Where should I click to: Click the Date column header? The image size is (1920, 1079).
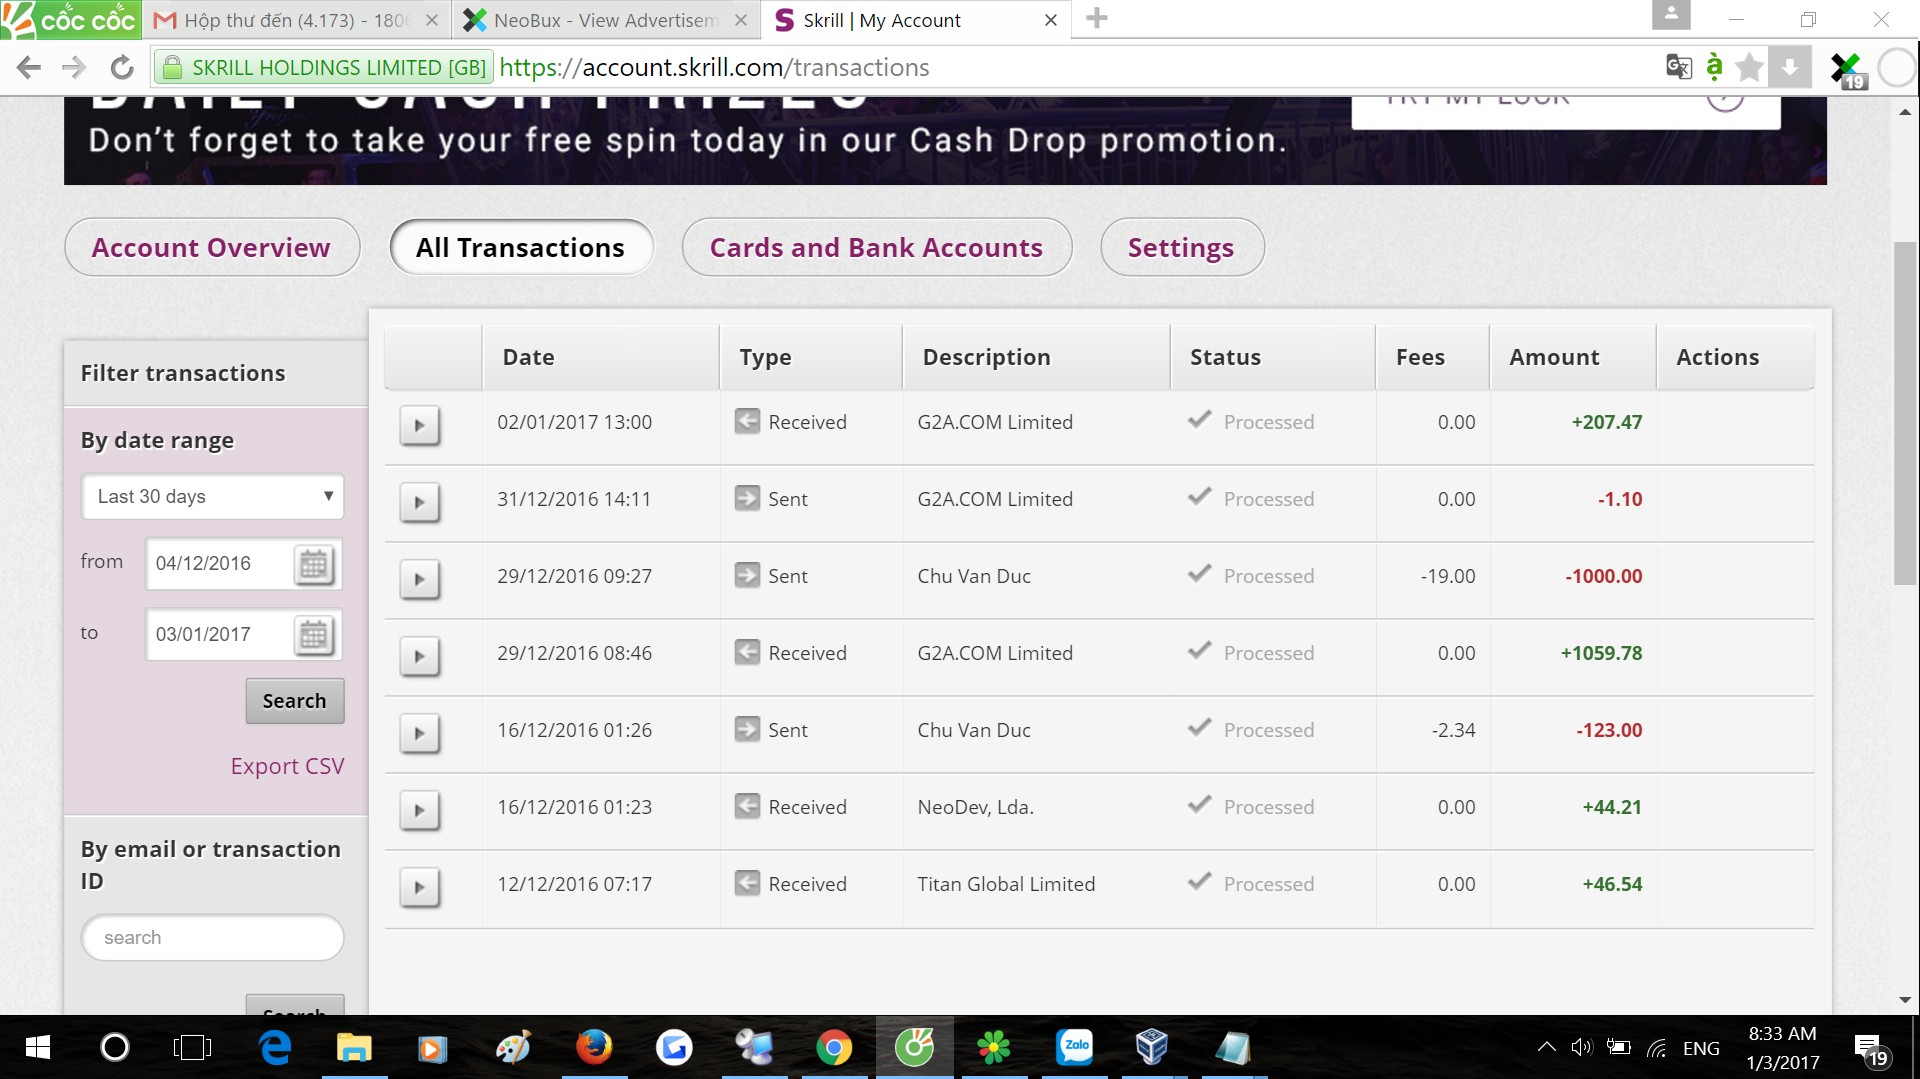point(600,357)
